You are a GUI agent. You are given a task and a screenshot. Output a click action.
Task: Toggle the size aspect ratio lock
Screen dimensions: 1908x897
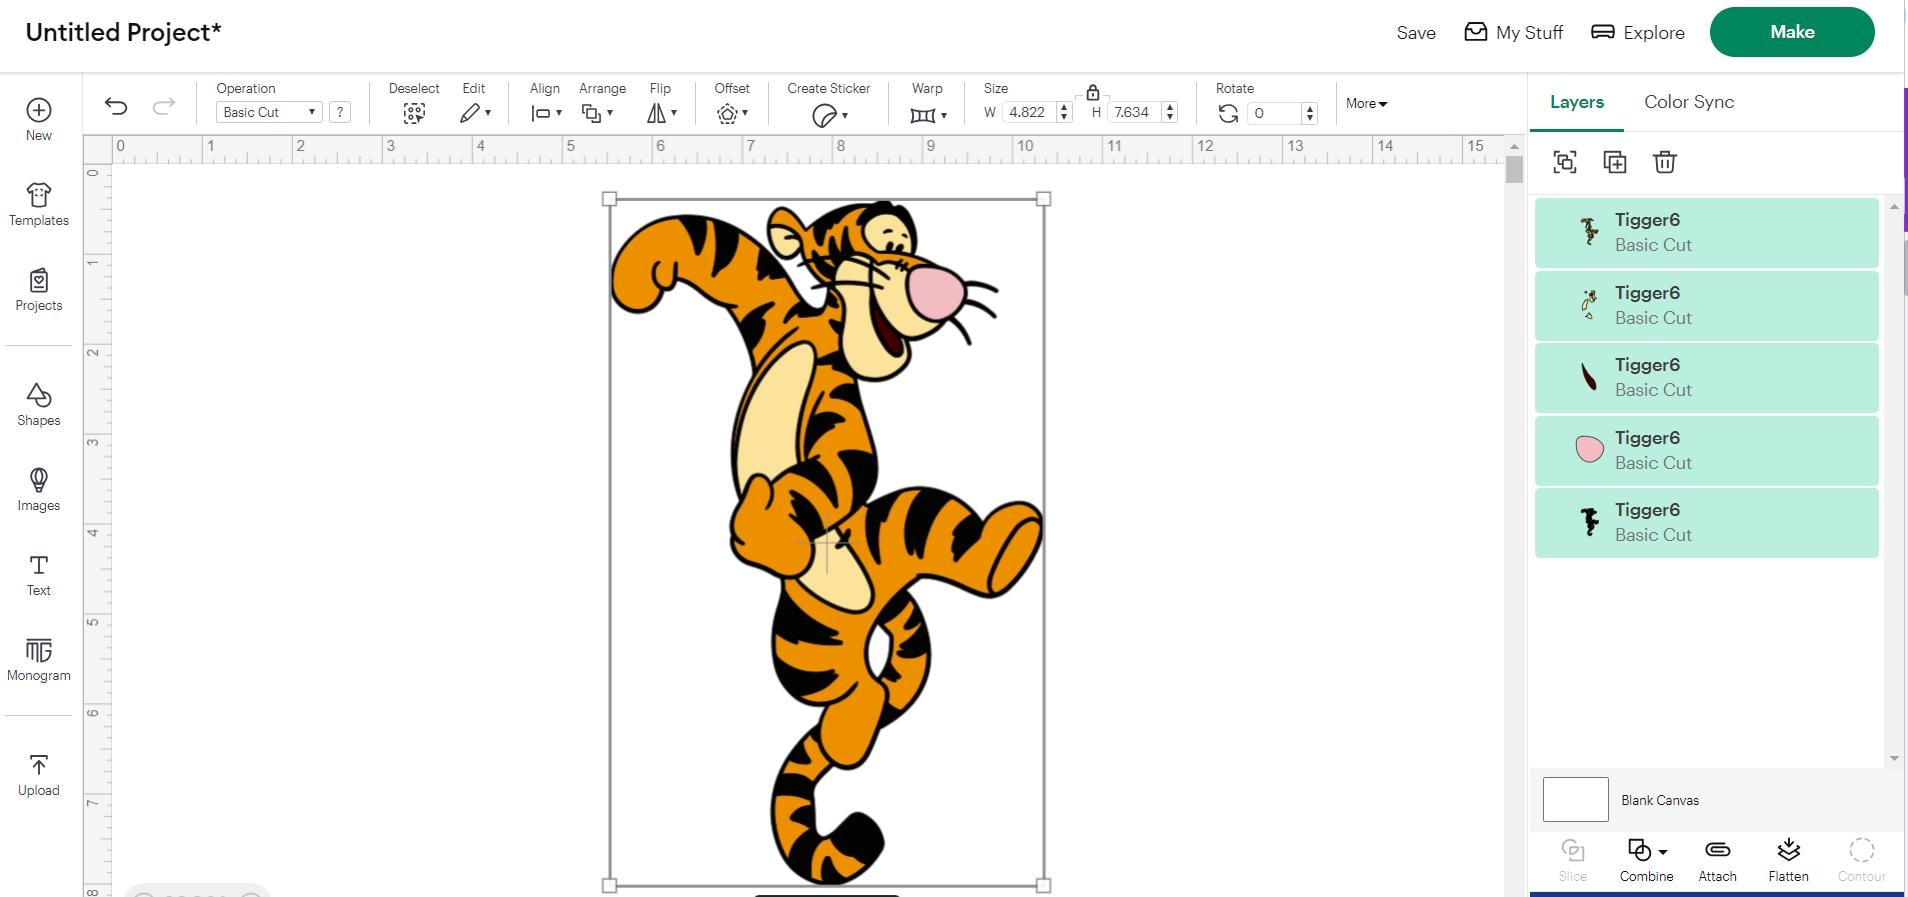(x=1092, y=92)
